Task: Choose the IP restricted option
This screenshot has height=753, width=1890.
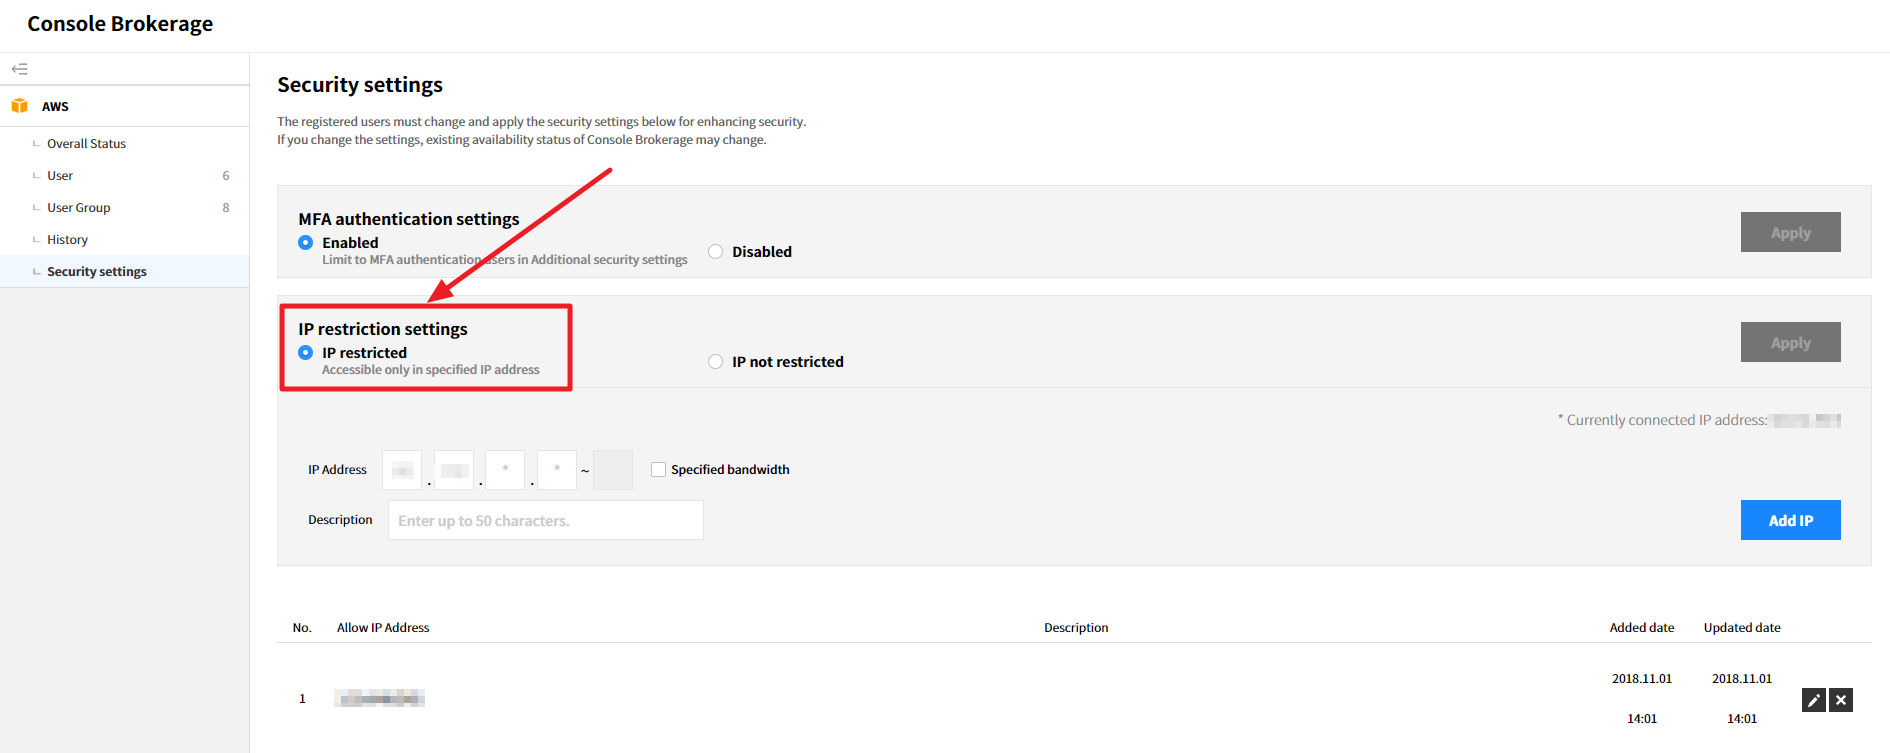Action: (306, 353)
